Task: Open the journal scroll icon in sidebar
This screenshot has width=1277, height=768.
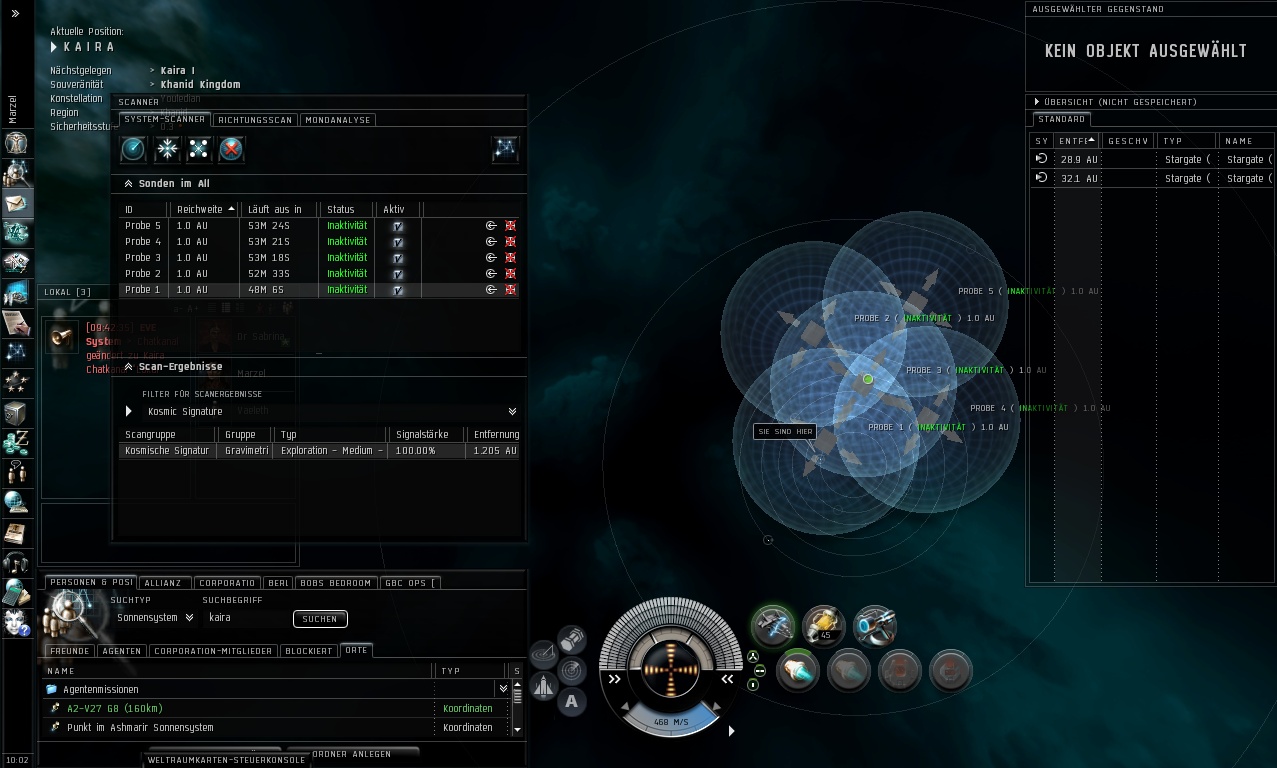Action: [x=16, y=322]
